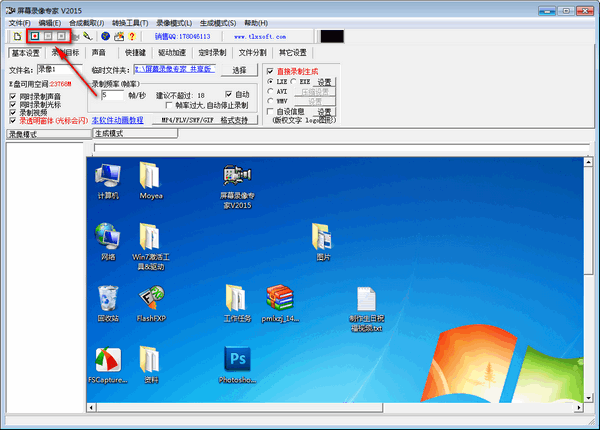
Task: Switch to the 声音 tab
Action: click(99, 53)
